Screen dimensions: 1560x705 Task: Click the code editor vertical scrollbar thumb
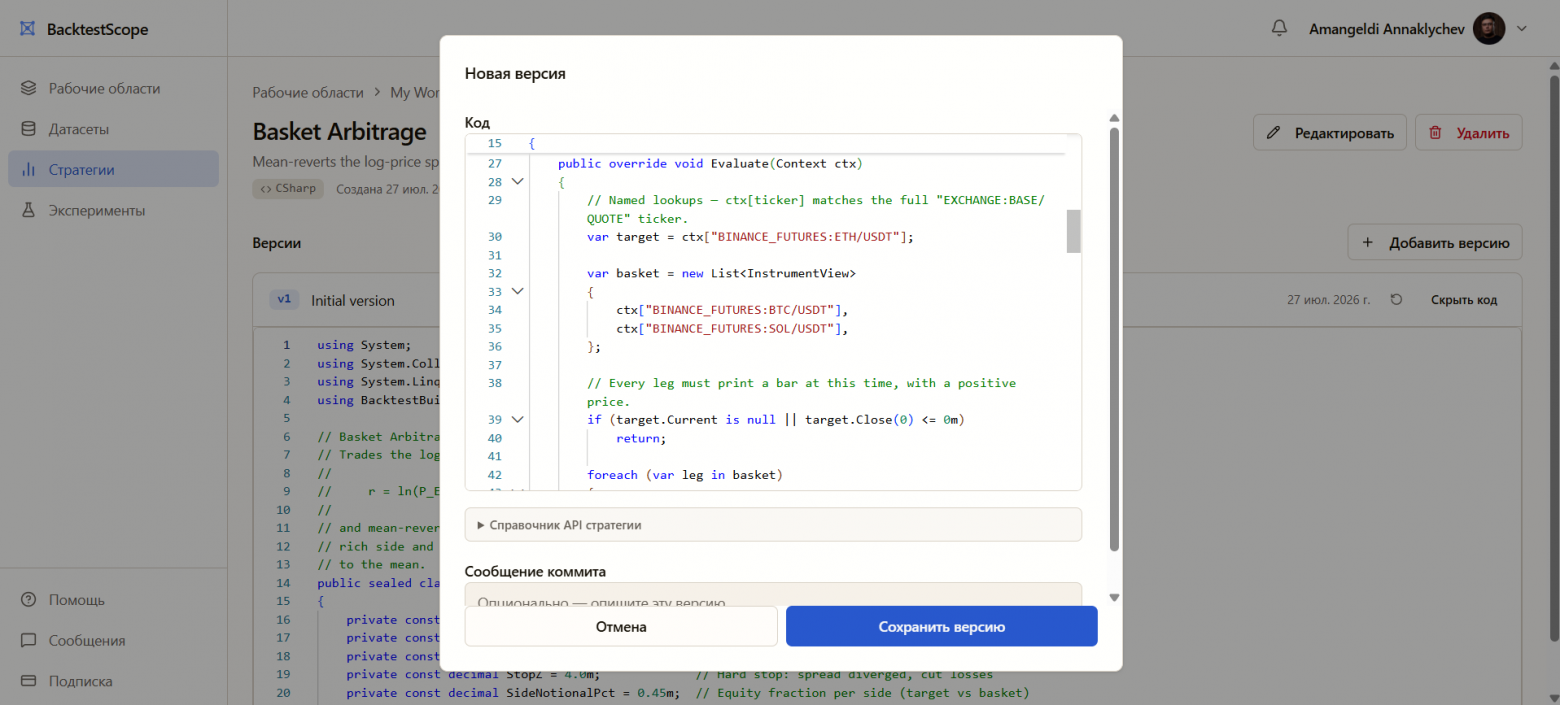click(1074, 231)
